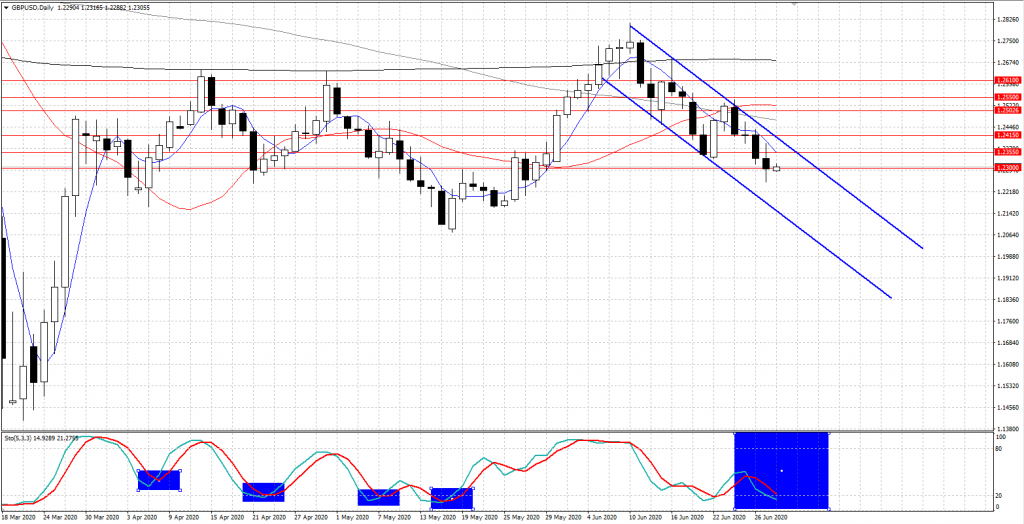This screenshot has height=524, width=1024.
Task: Click the 1.23000 red price label
Action: coord(1007,168)
